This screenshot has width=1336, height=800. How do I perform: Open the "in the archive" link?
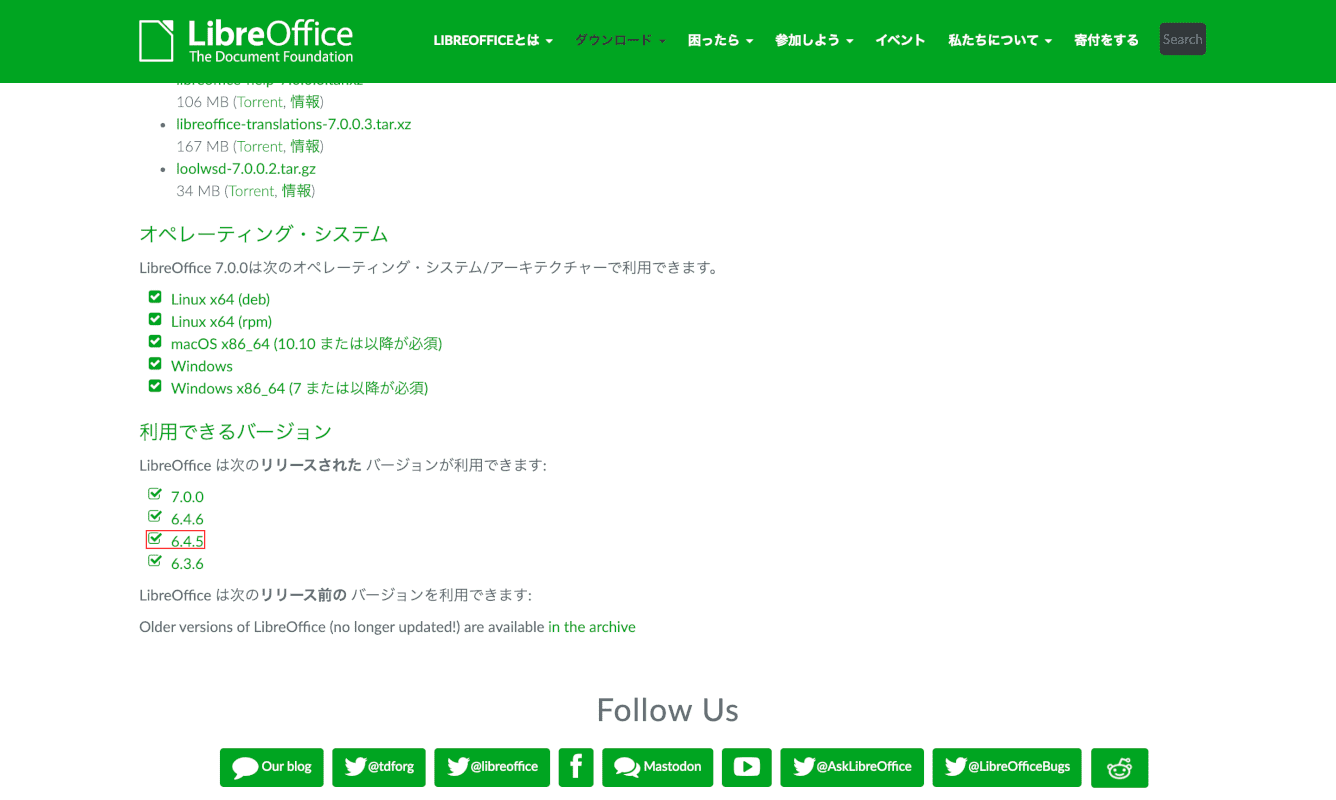coord(592,627)
